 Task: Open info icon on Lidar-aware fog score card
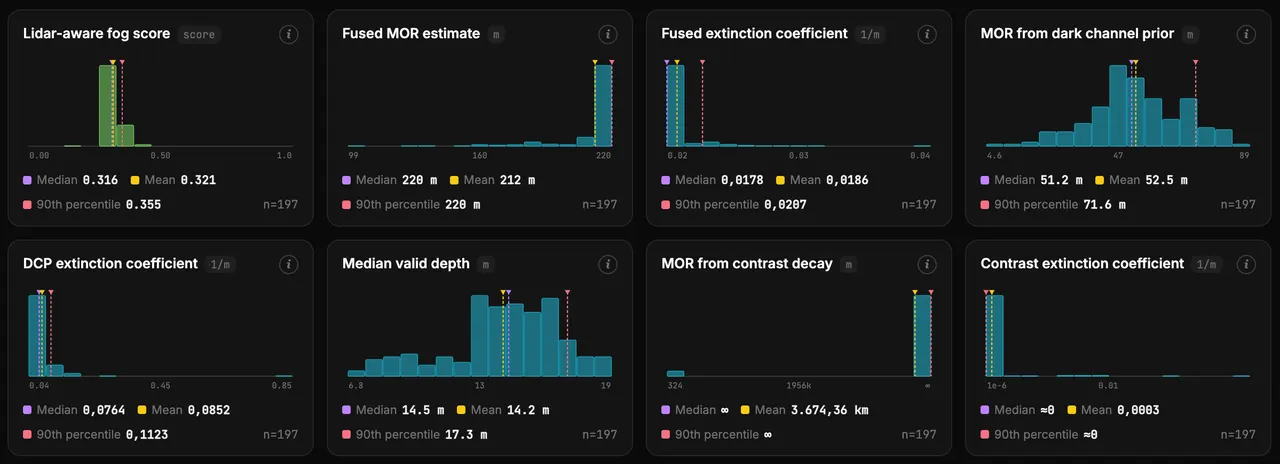(x=288, y=34)
